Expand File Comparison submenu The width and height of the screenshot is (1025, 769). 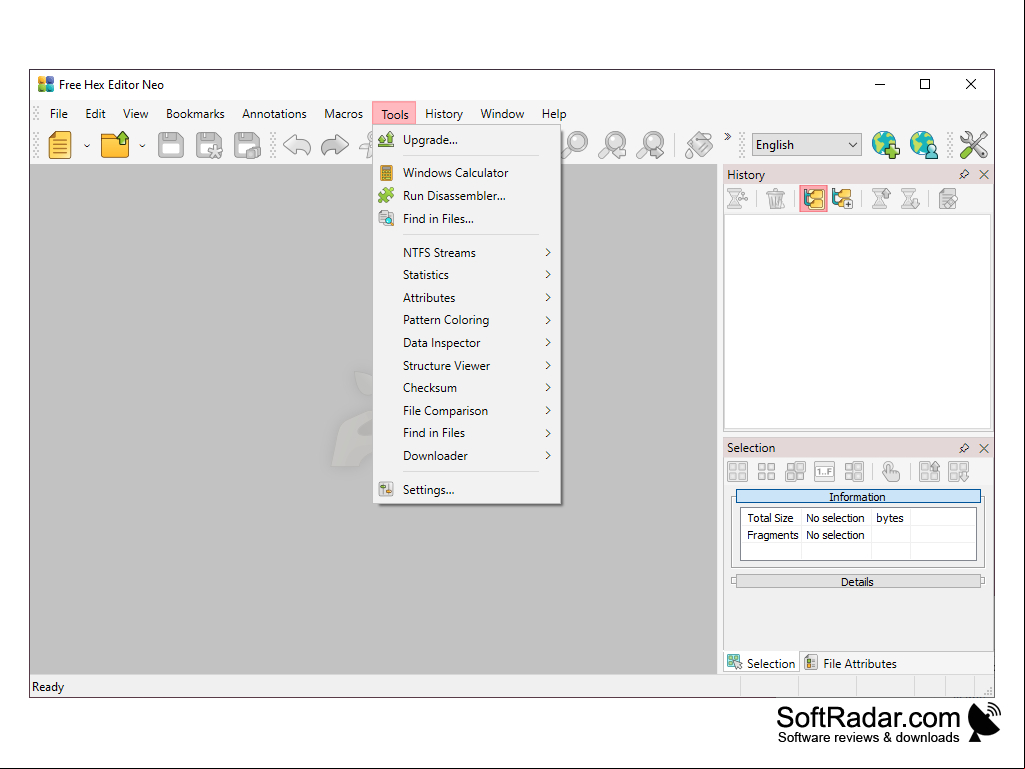coord(467,411)
